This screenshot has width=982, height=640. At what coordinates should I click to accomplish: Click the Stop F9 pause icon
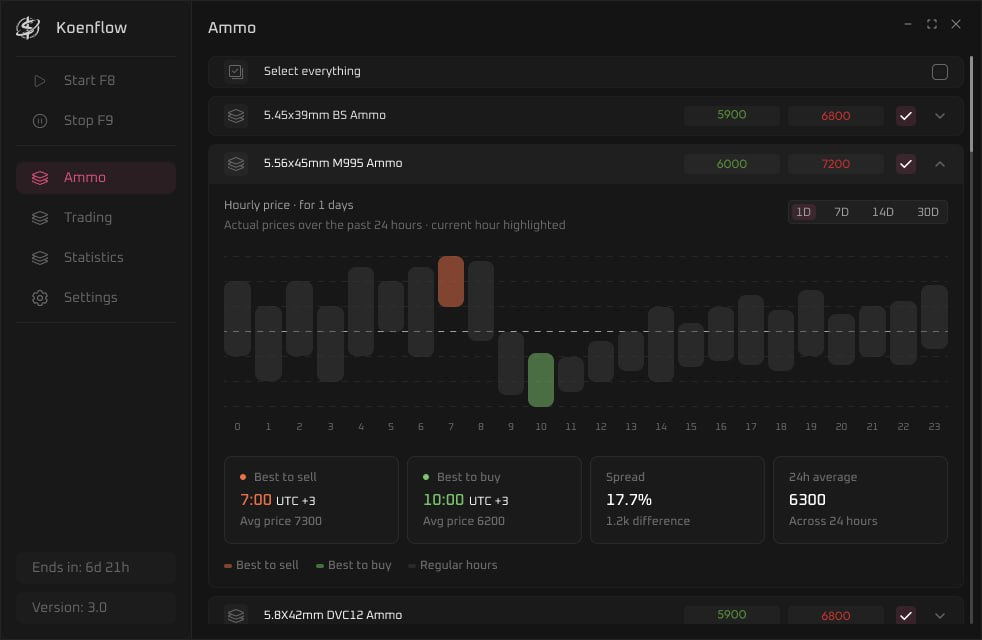click(39, 121)
